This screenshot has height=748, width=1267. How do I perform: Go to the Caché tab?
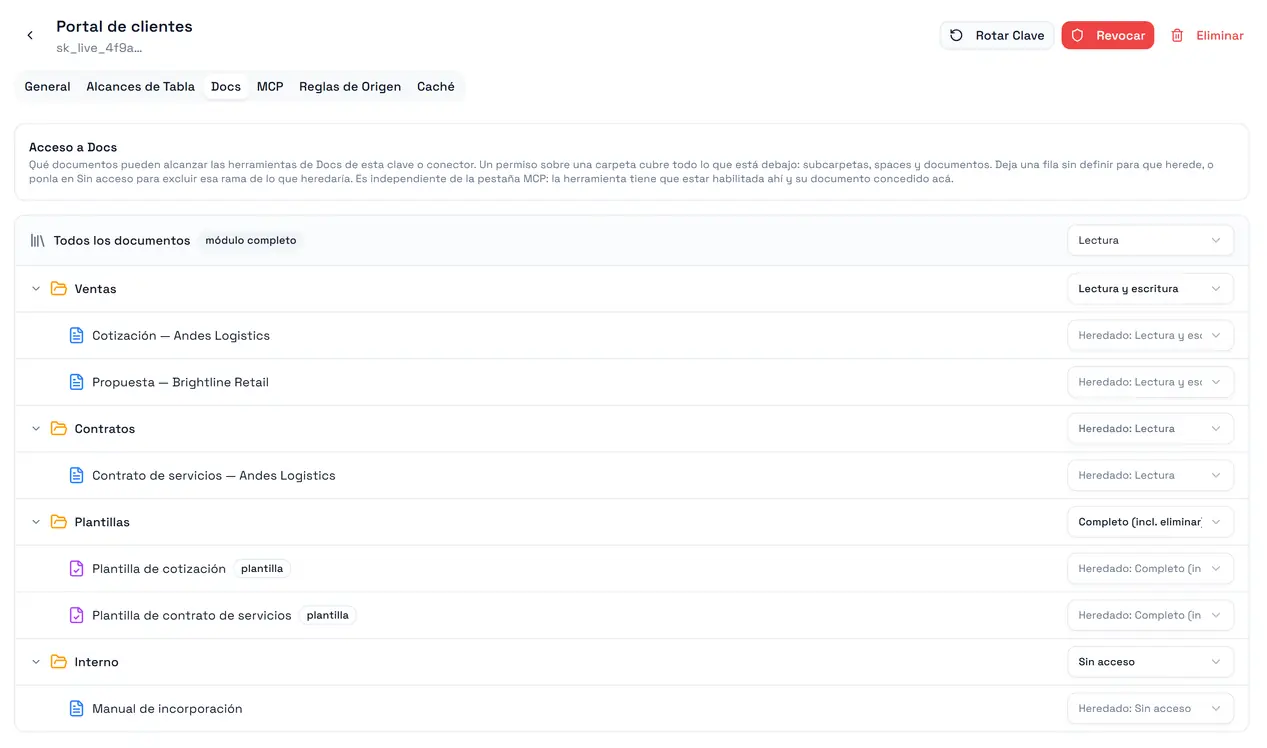(436, 87)
